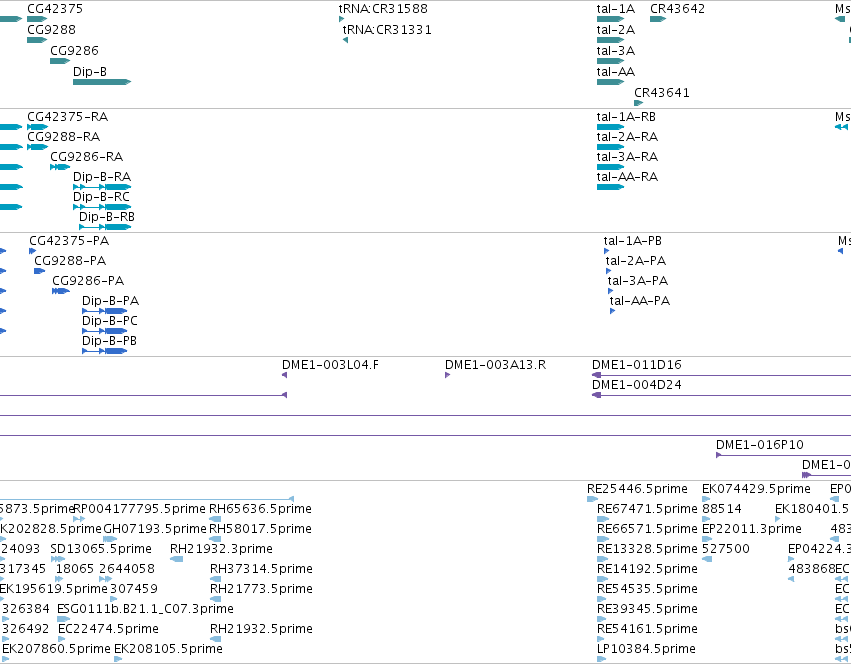The image size is (851, 664).
Task: Select the RH58017.5prime EST
Action: pos(215,539)
